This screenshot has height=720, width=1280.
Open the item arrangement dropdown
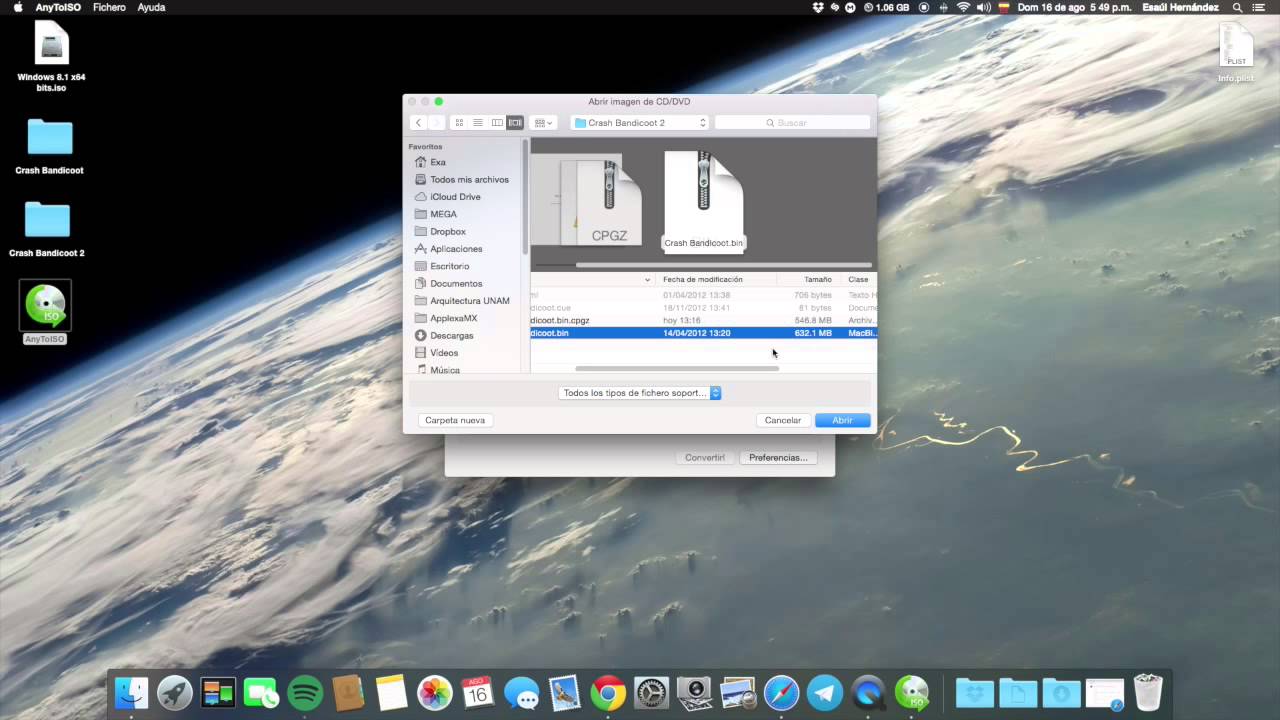coord(544,123)
